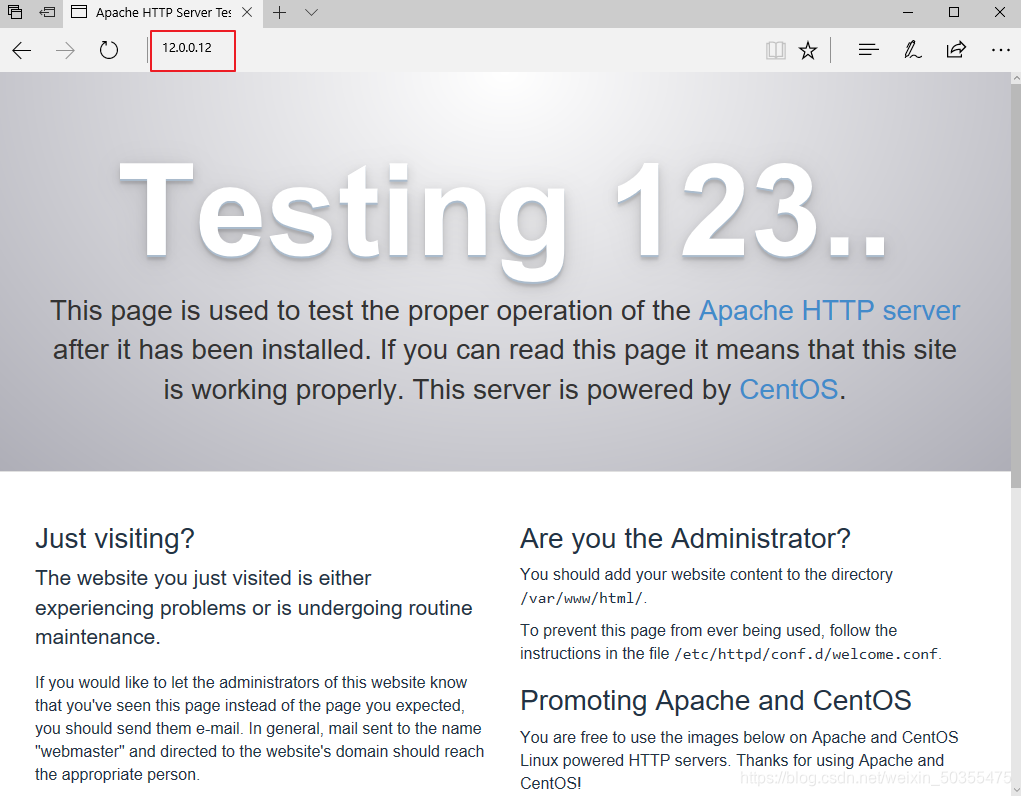Open a new tab with plus button
1021x796 pixels.
tap(279, 12)
